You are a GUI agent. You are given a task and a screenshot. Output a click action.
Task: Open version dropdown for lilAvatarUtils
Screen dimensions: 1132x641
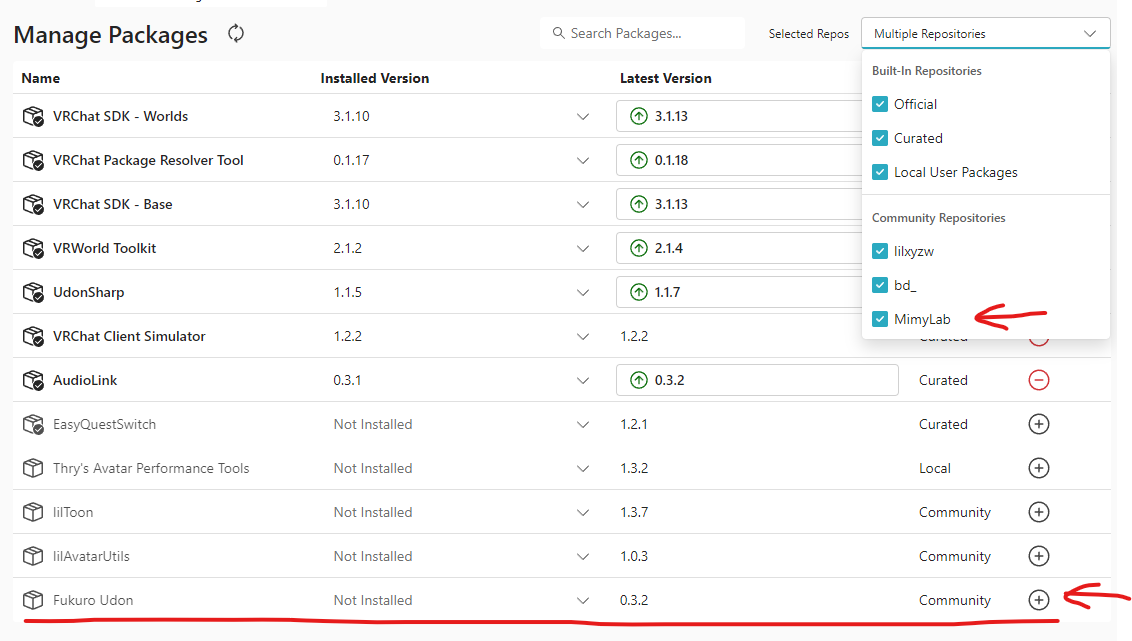583,557
